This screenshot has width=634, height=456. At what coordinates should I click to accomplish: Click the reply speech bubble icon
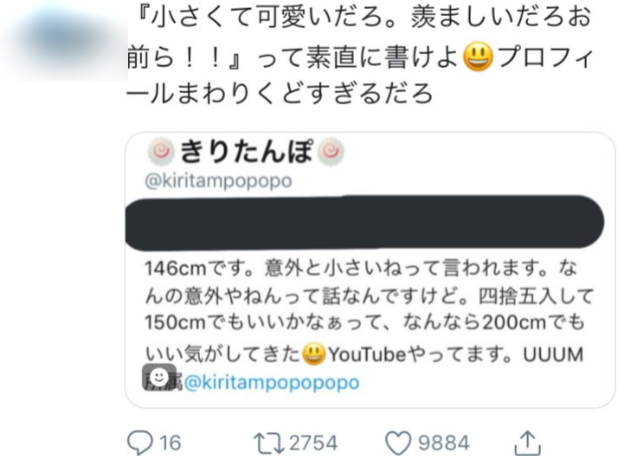pyautogui.click(x=140, y=443)
